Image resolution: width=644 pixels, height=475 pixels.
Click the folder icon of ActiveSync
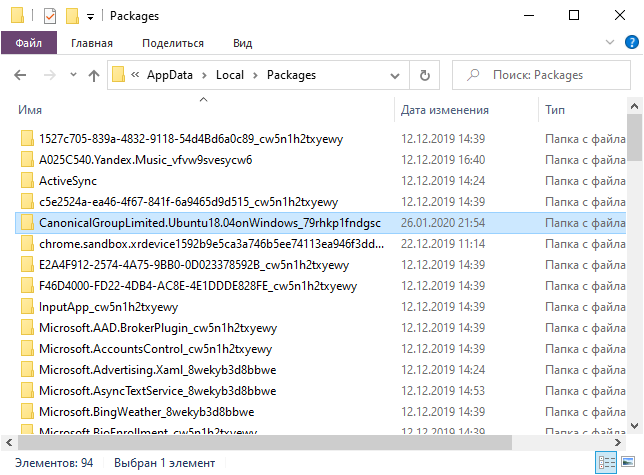pyautogui.click(x=27, y=181)
